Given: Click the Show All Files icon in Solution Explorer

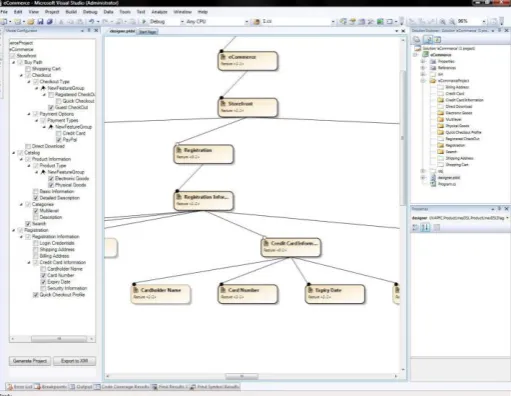Looking at the screenshot, I should pos(428,40).
